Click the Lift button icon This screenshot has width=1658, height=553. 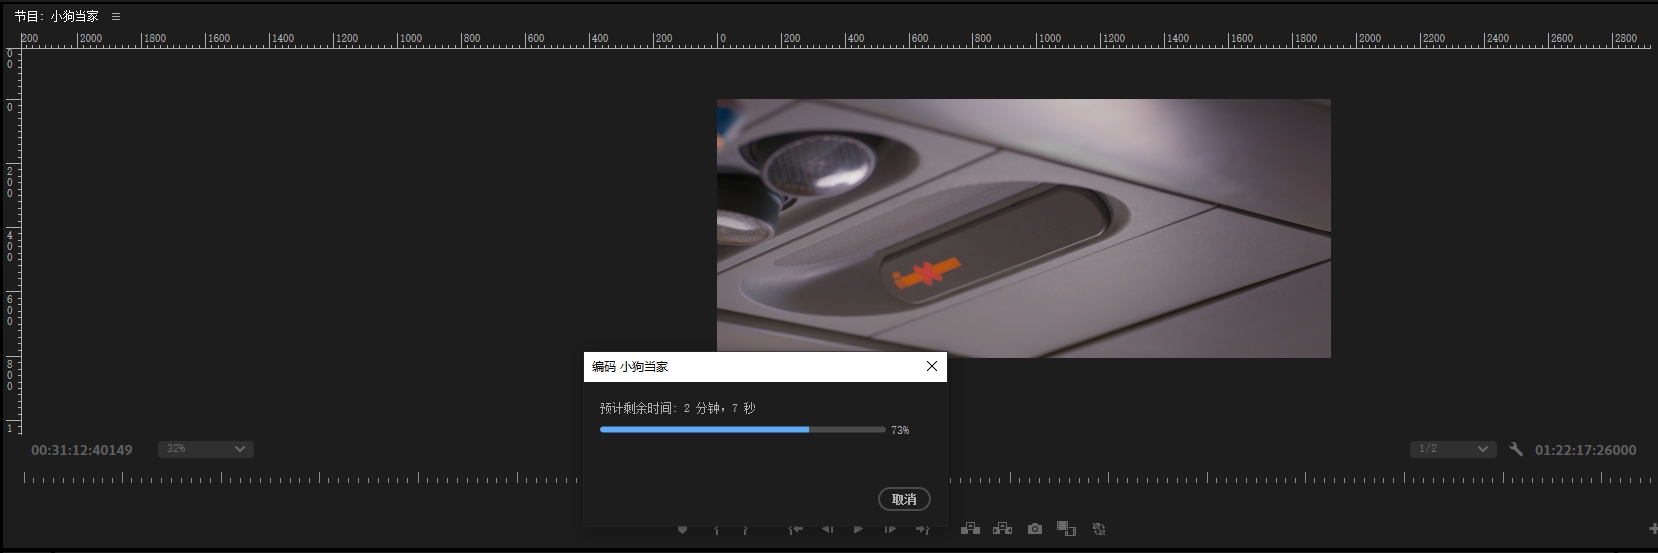(970, 529)
